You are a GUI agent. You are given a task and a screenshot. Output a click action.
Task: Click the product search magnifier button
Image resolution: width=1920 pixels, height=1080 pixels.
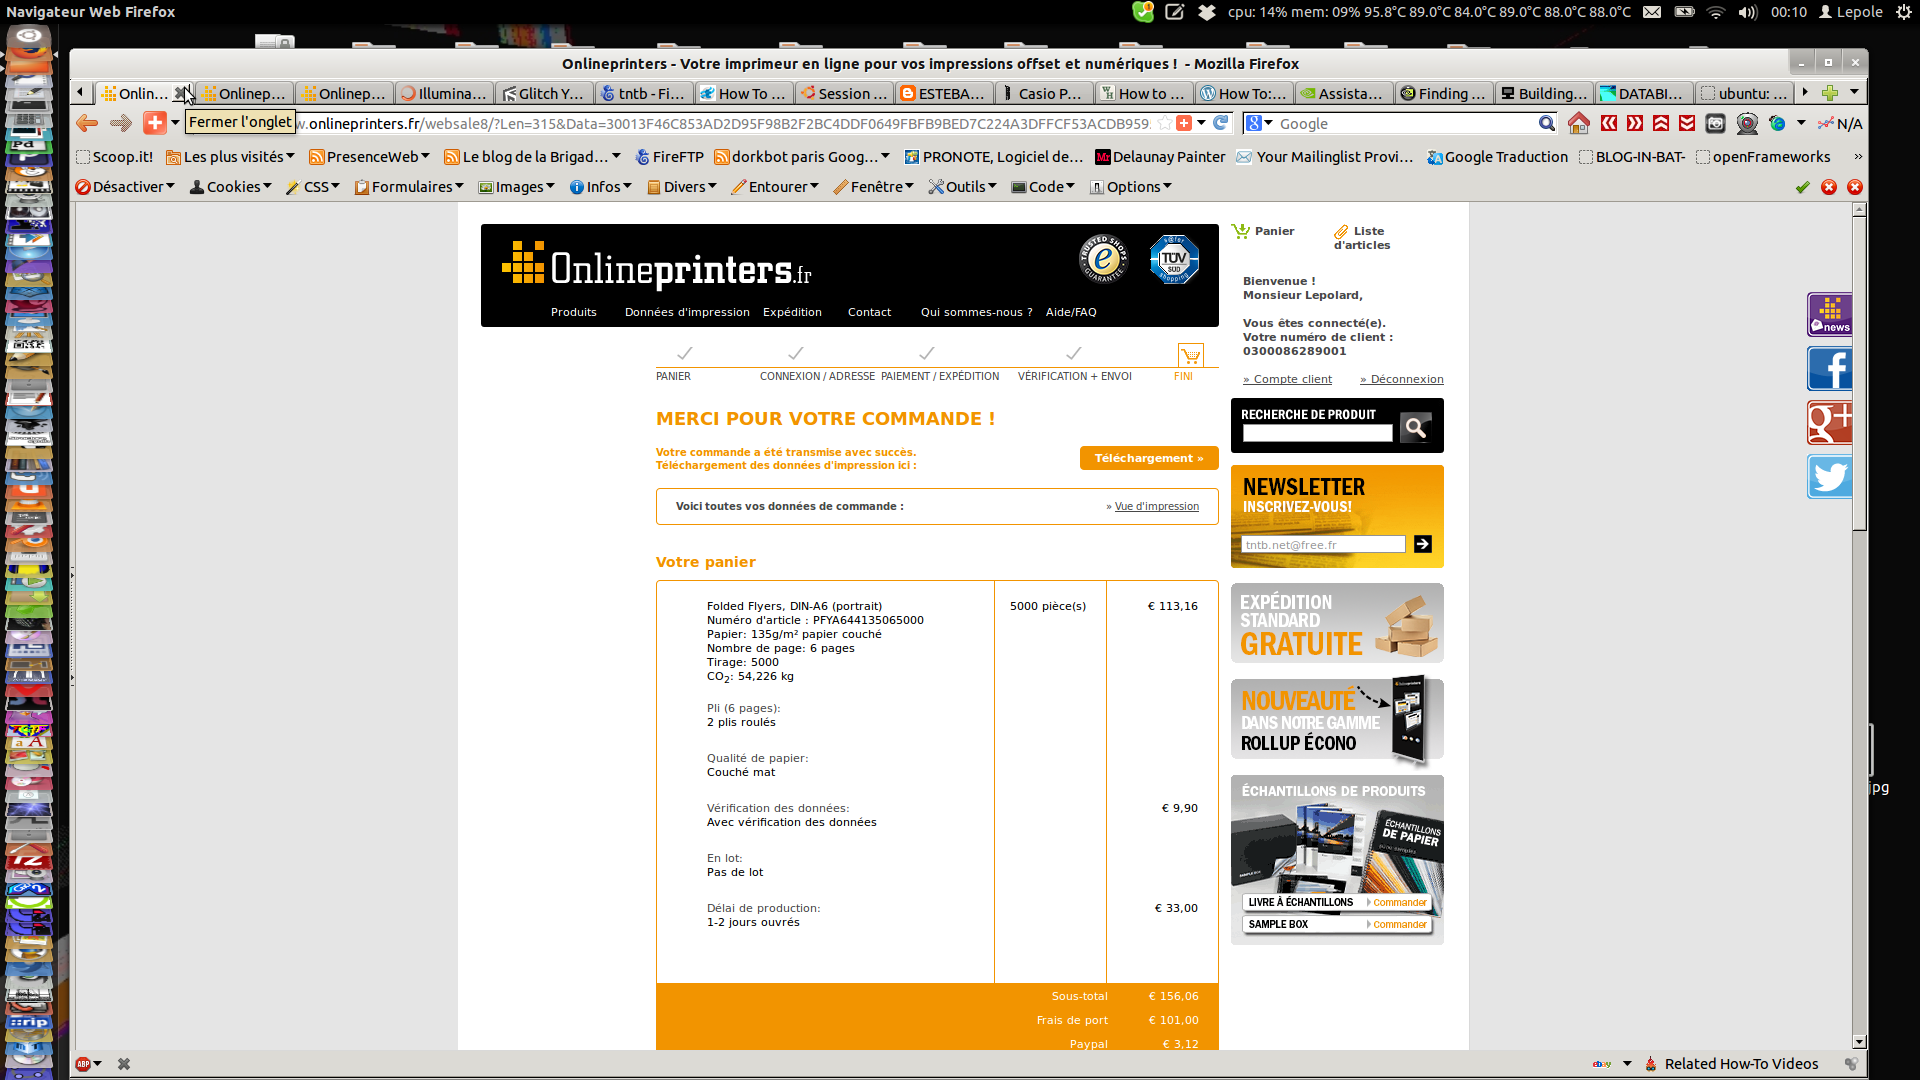(x=1415, y=429)
